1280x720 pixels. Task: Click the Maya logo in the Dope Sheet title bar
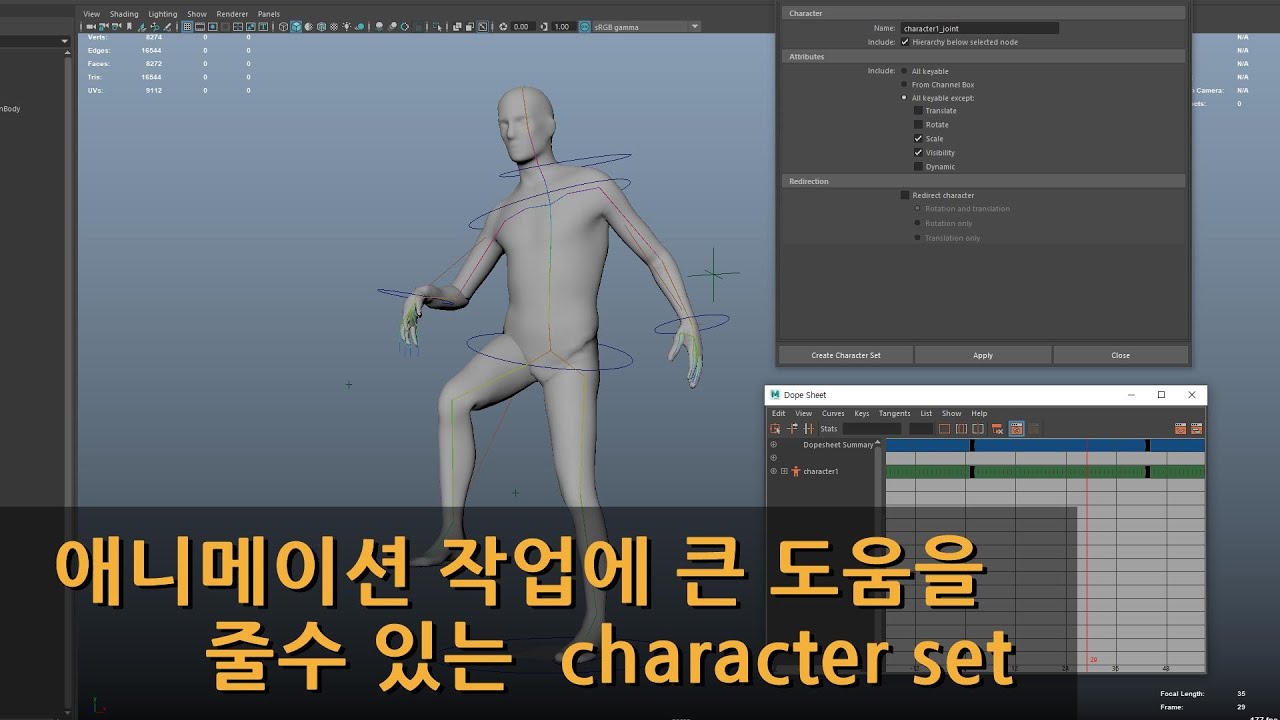pyautogui.click(x=775, y=395)
